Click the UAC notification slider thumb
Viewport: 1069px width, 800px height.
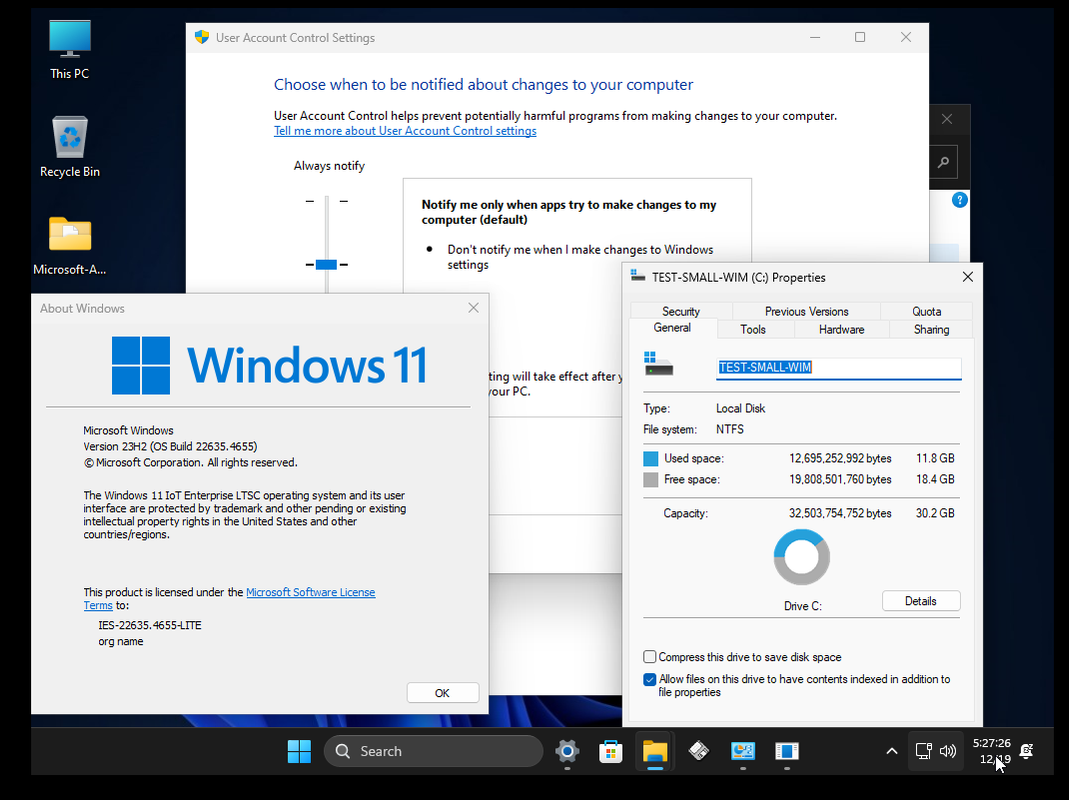[326, 265]
